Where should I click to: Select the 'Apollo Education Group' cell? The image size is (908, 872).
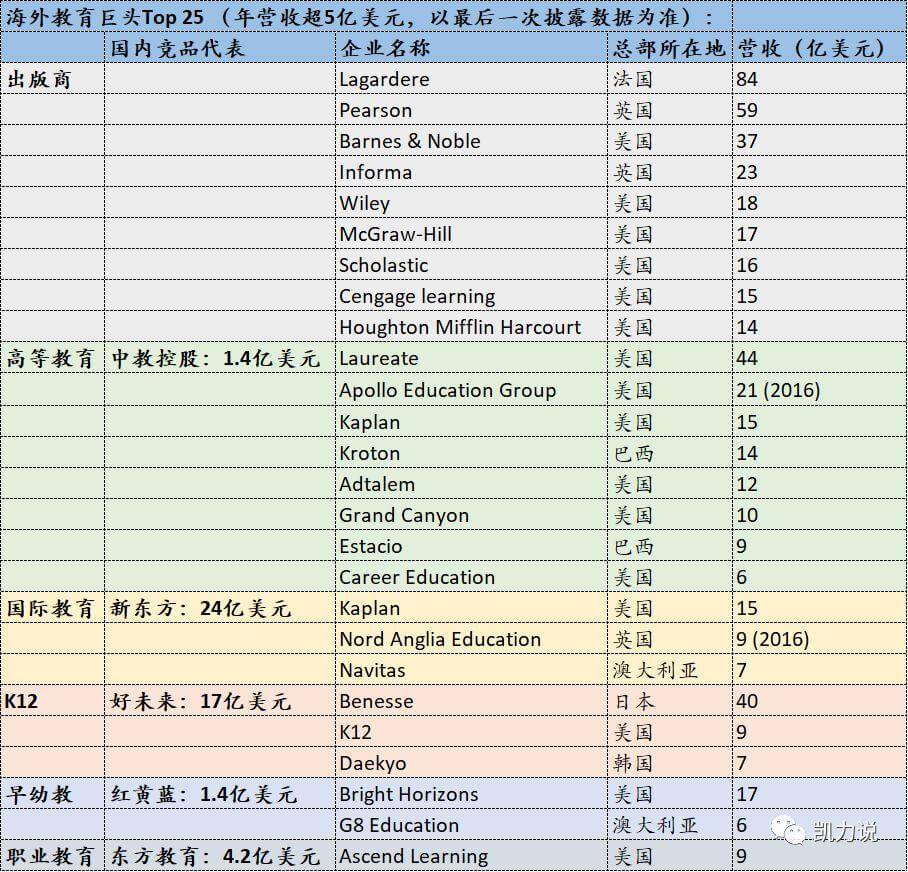(471, 390)
